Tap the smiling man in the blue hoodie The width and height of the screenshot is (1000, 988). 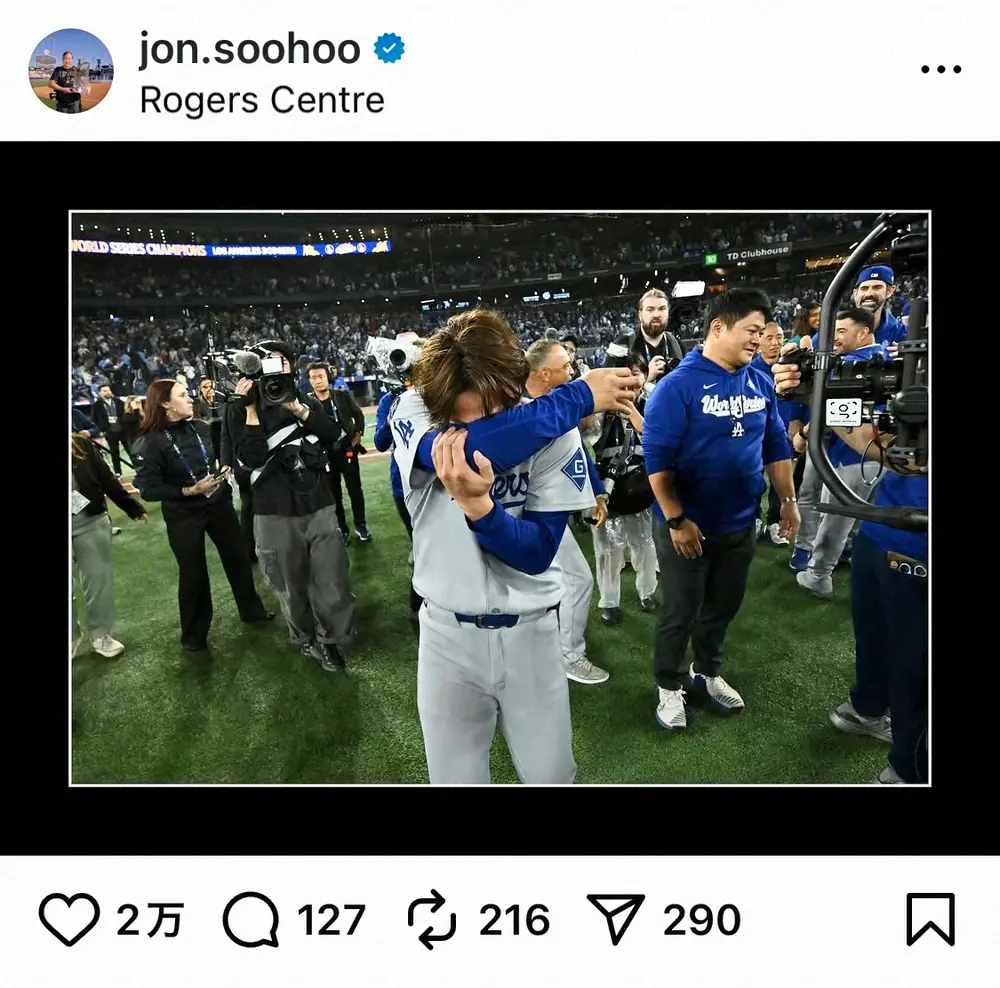[718, 450]
